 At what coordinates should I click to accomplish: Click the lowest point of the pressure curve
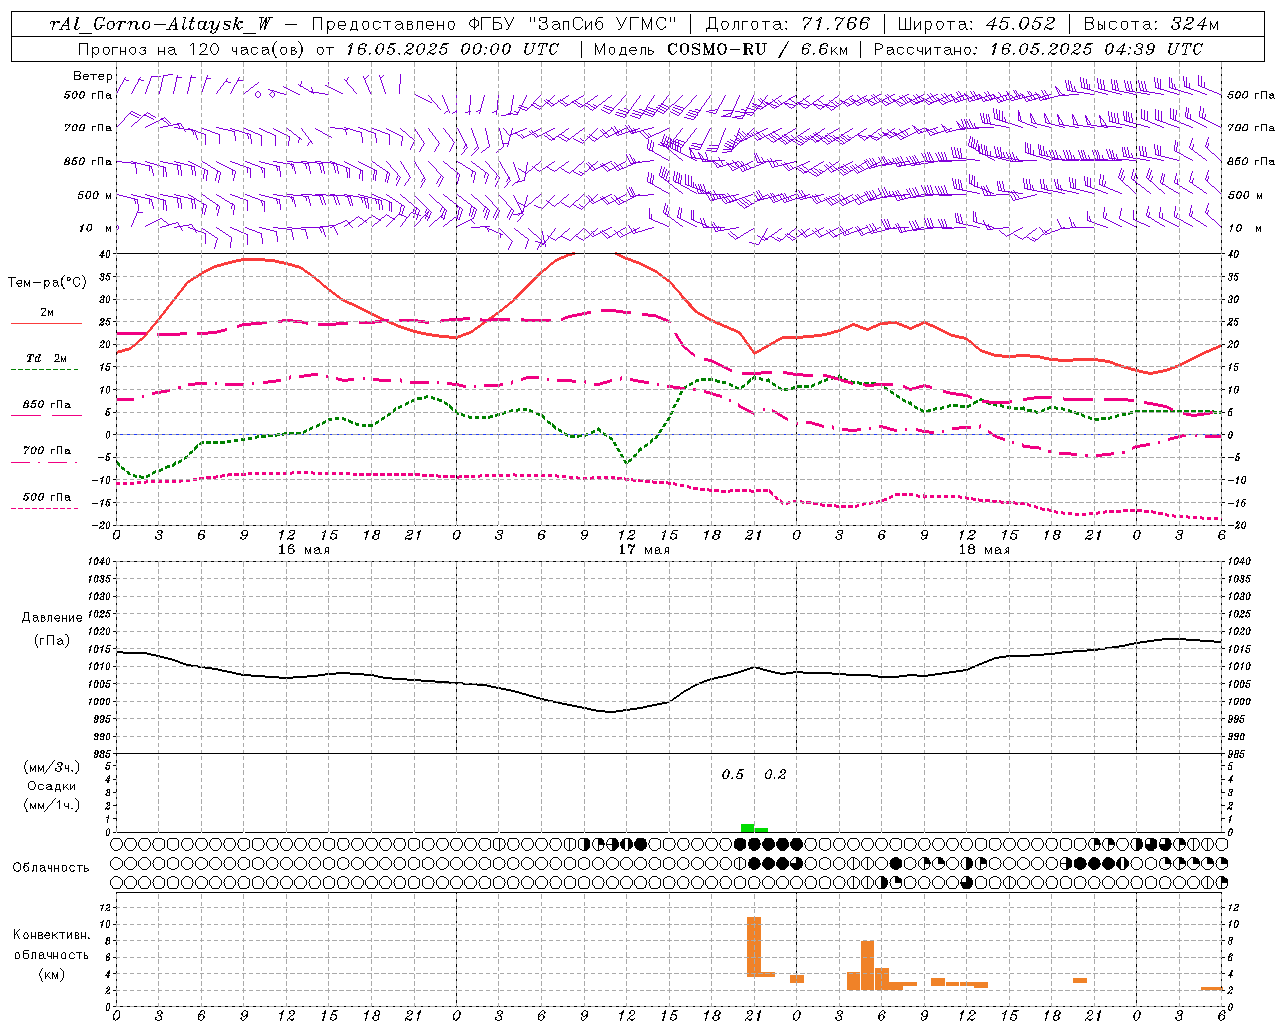click(x=610, y=712)
